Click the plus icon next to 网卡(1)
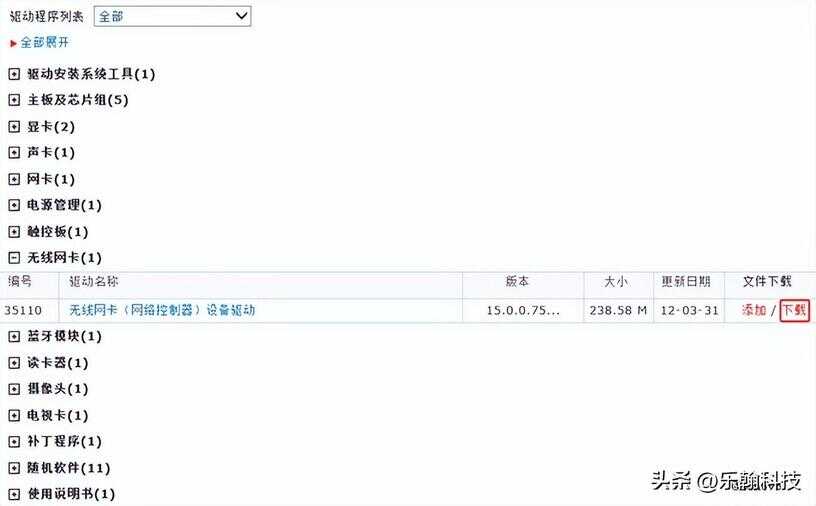The height and width of the screenshot is (506, 816). coord(14,179)
